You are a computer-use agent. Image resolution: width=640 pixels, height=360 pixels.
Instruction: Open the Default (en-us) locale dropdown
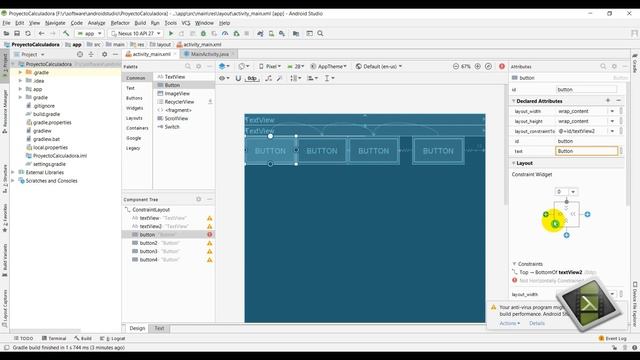point(379,66)
